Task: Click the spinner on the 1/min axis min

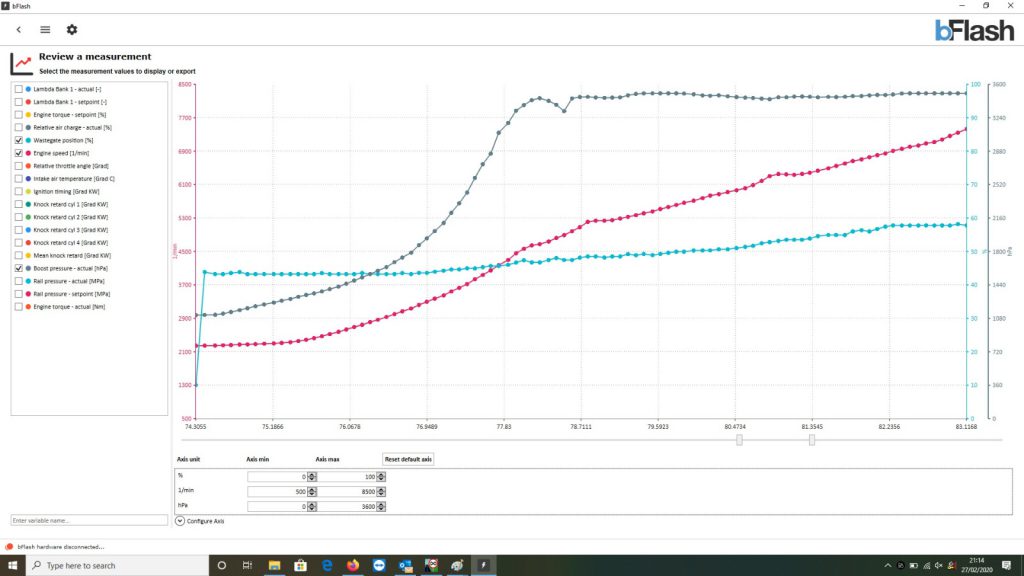Action: 312,492
